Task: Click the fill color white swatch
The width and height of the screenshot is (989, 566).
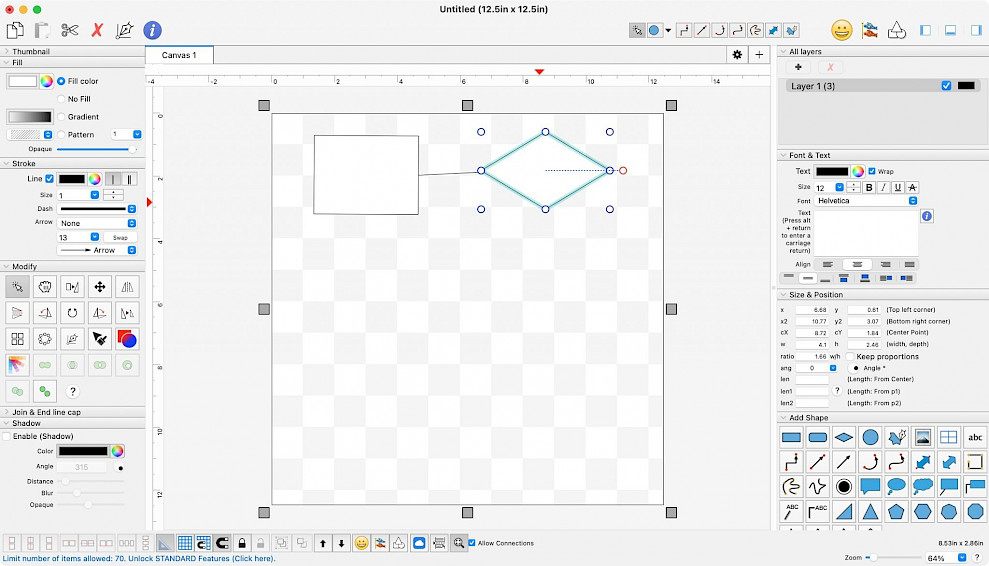Action: (x=23, y=81)
